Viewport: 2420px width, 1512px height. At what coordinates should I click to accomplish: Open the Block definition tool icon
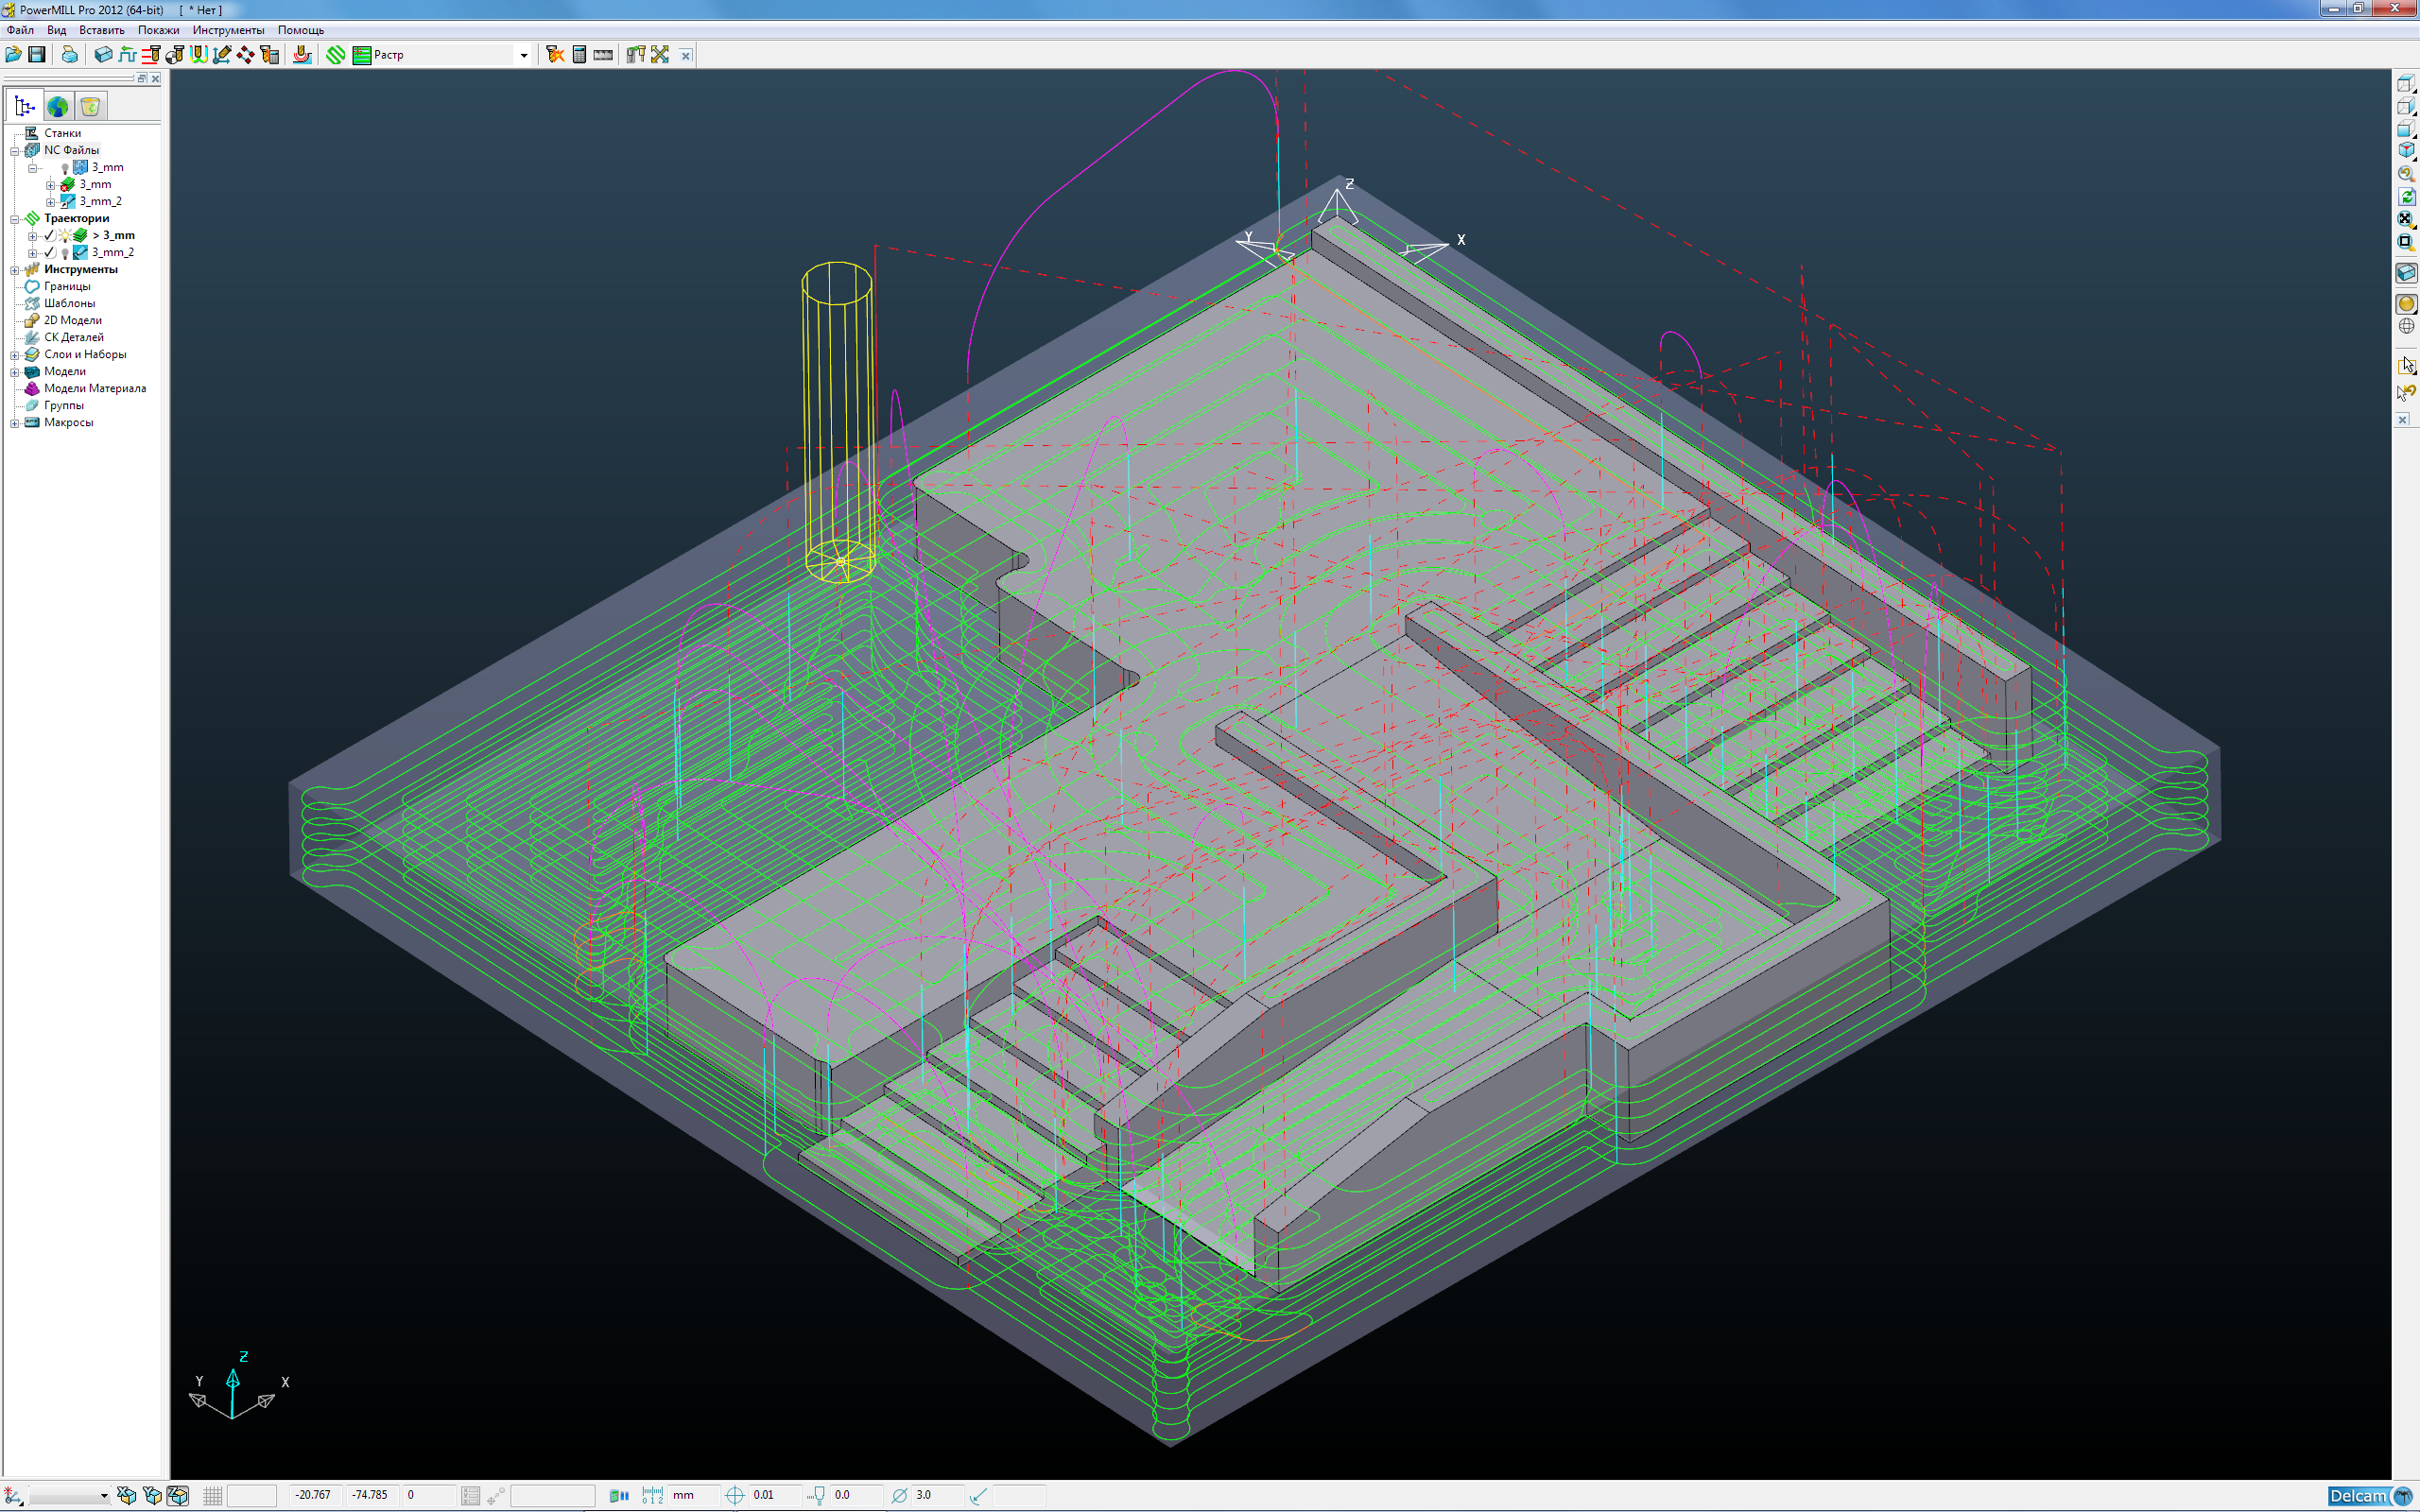pos(102,55)
